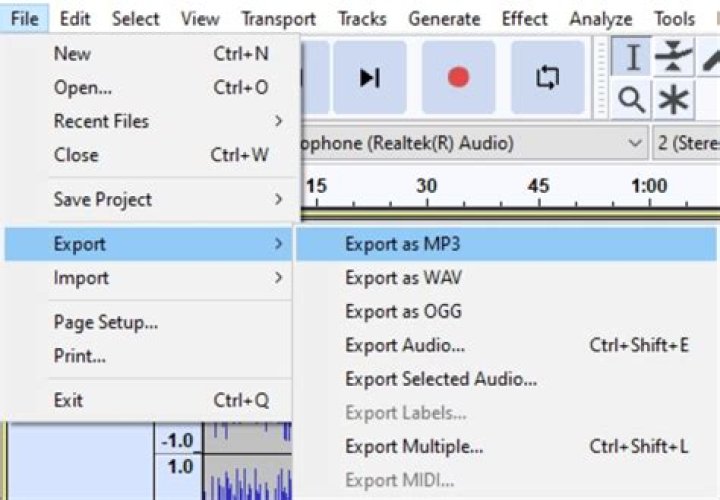Expand the Recent Files submenu
The height and width of the screenshot is (500, 720).
(x=148, y=121)
